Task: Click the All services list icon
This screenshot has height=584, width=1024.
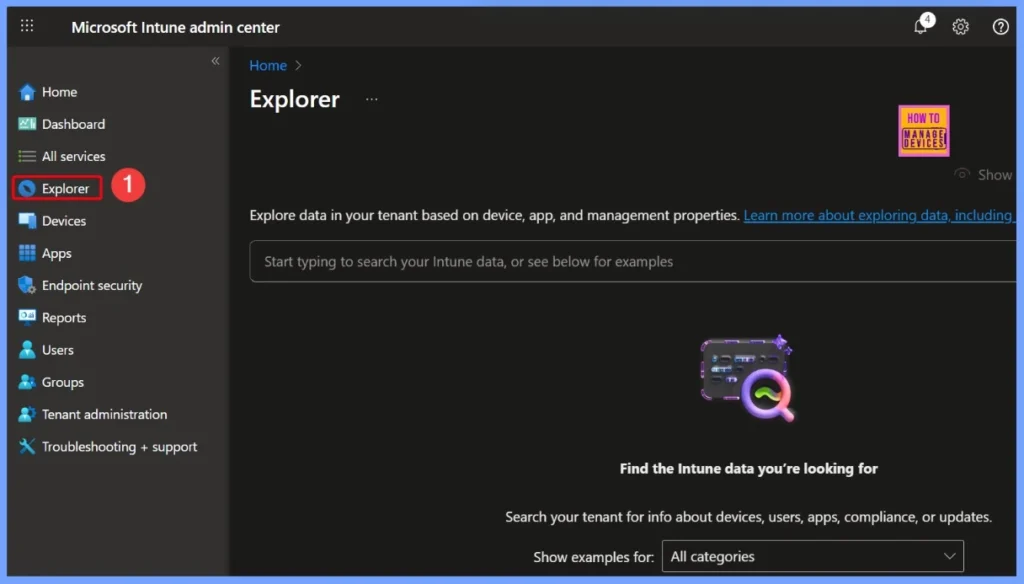Action: (x=27, y=156)
